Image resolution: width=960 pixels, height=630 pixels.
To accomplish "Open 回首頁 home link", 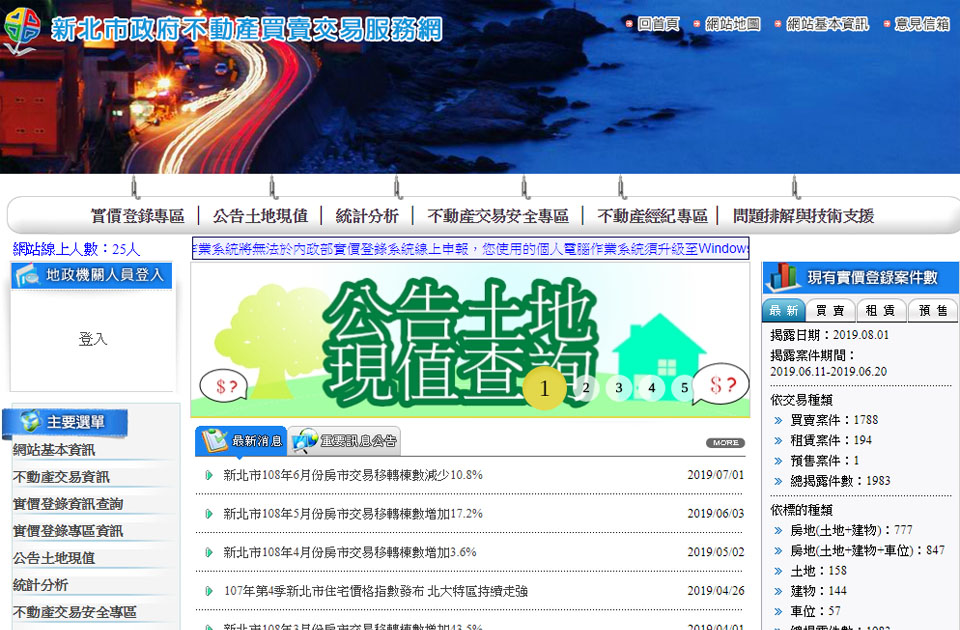I will [x=659, y=24].
